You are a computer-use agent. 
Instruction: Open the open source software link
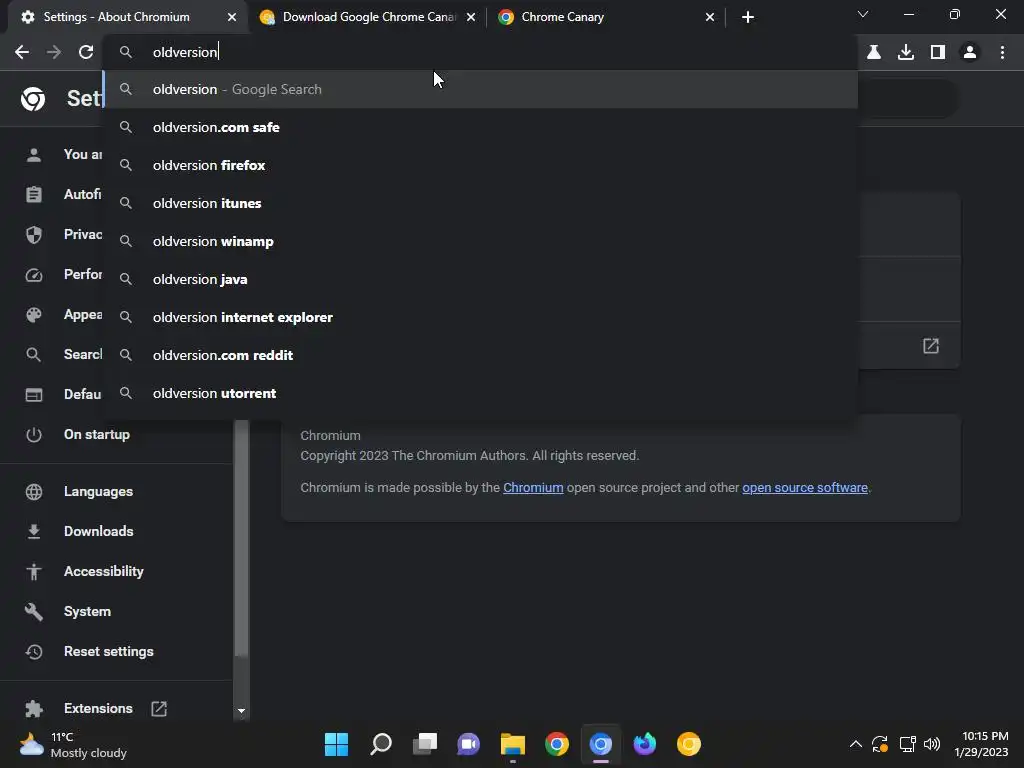click(805, 488)
